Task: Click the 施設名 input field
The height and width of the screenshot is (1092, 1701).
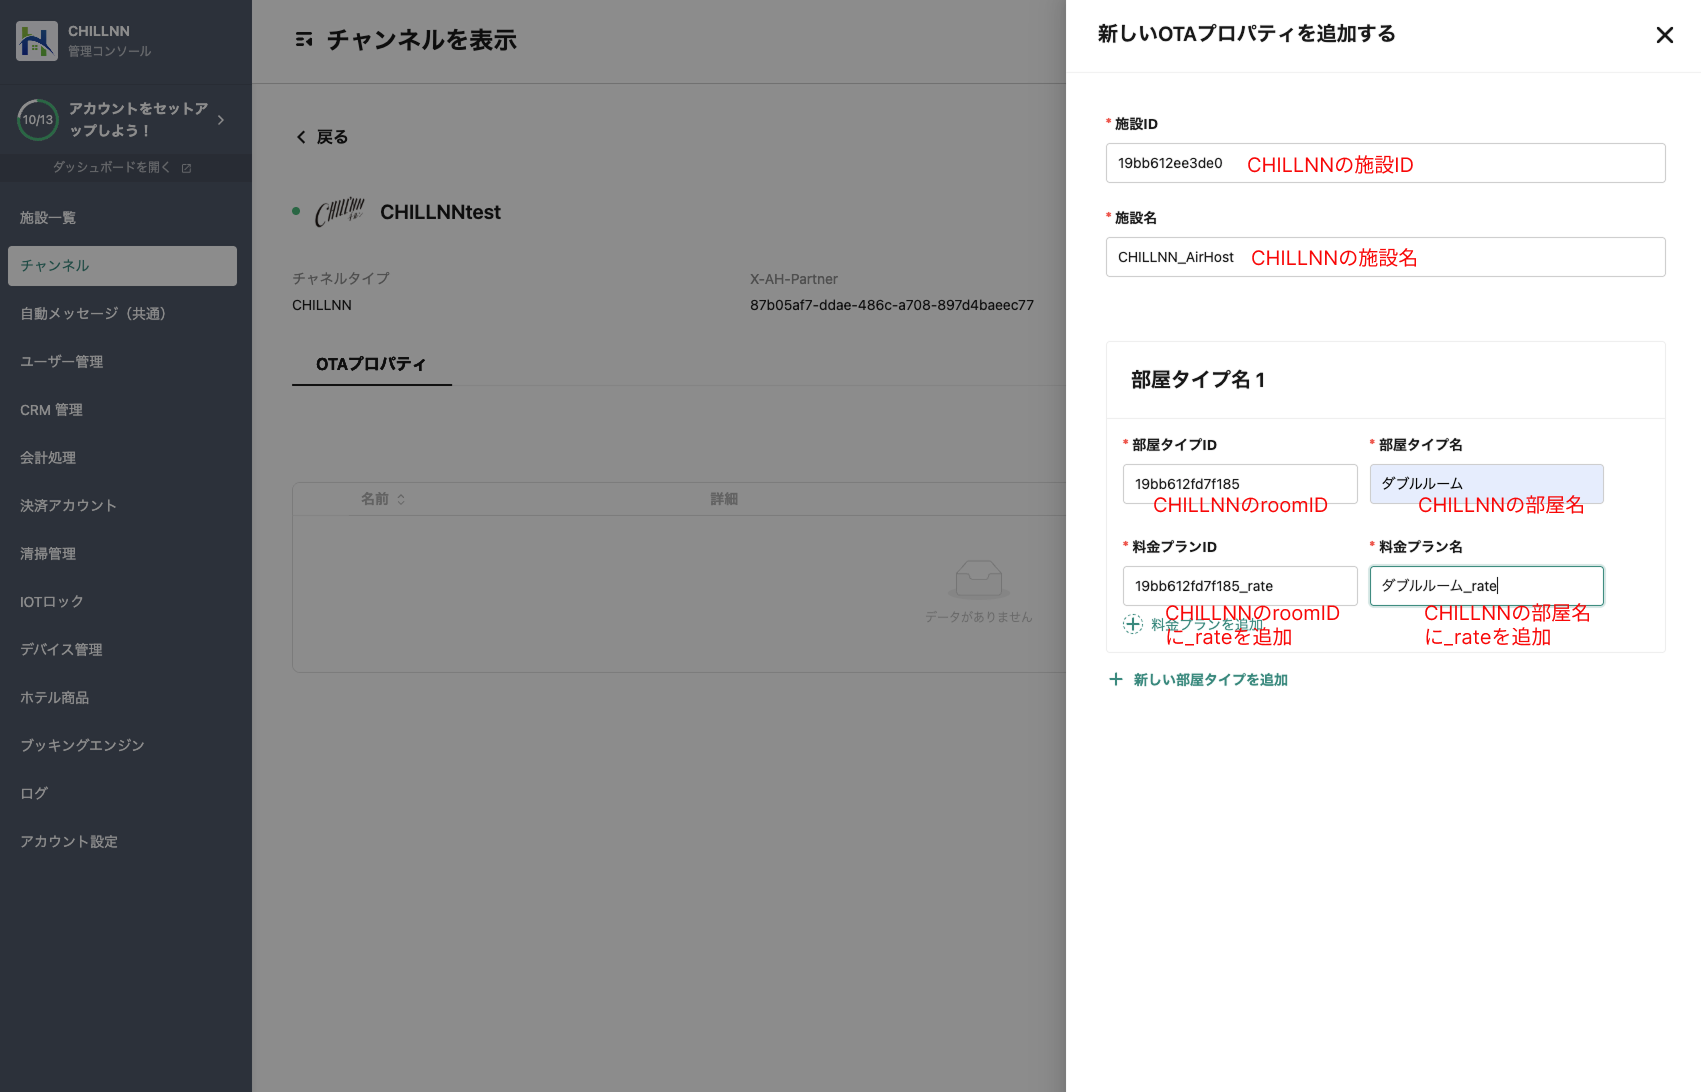Action: click(1385, 257)
